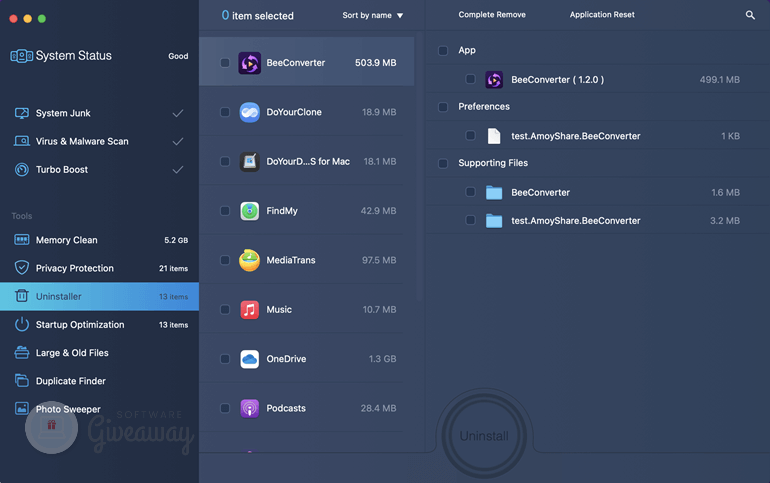Click the Podcasts app icon

click(249, 408)
